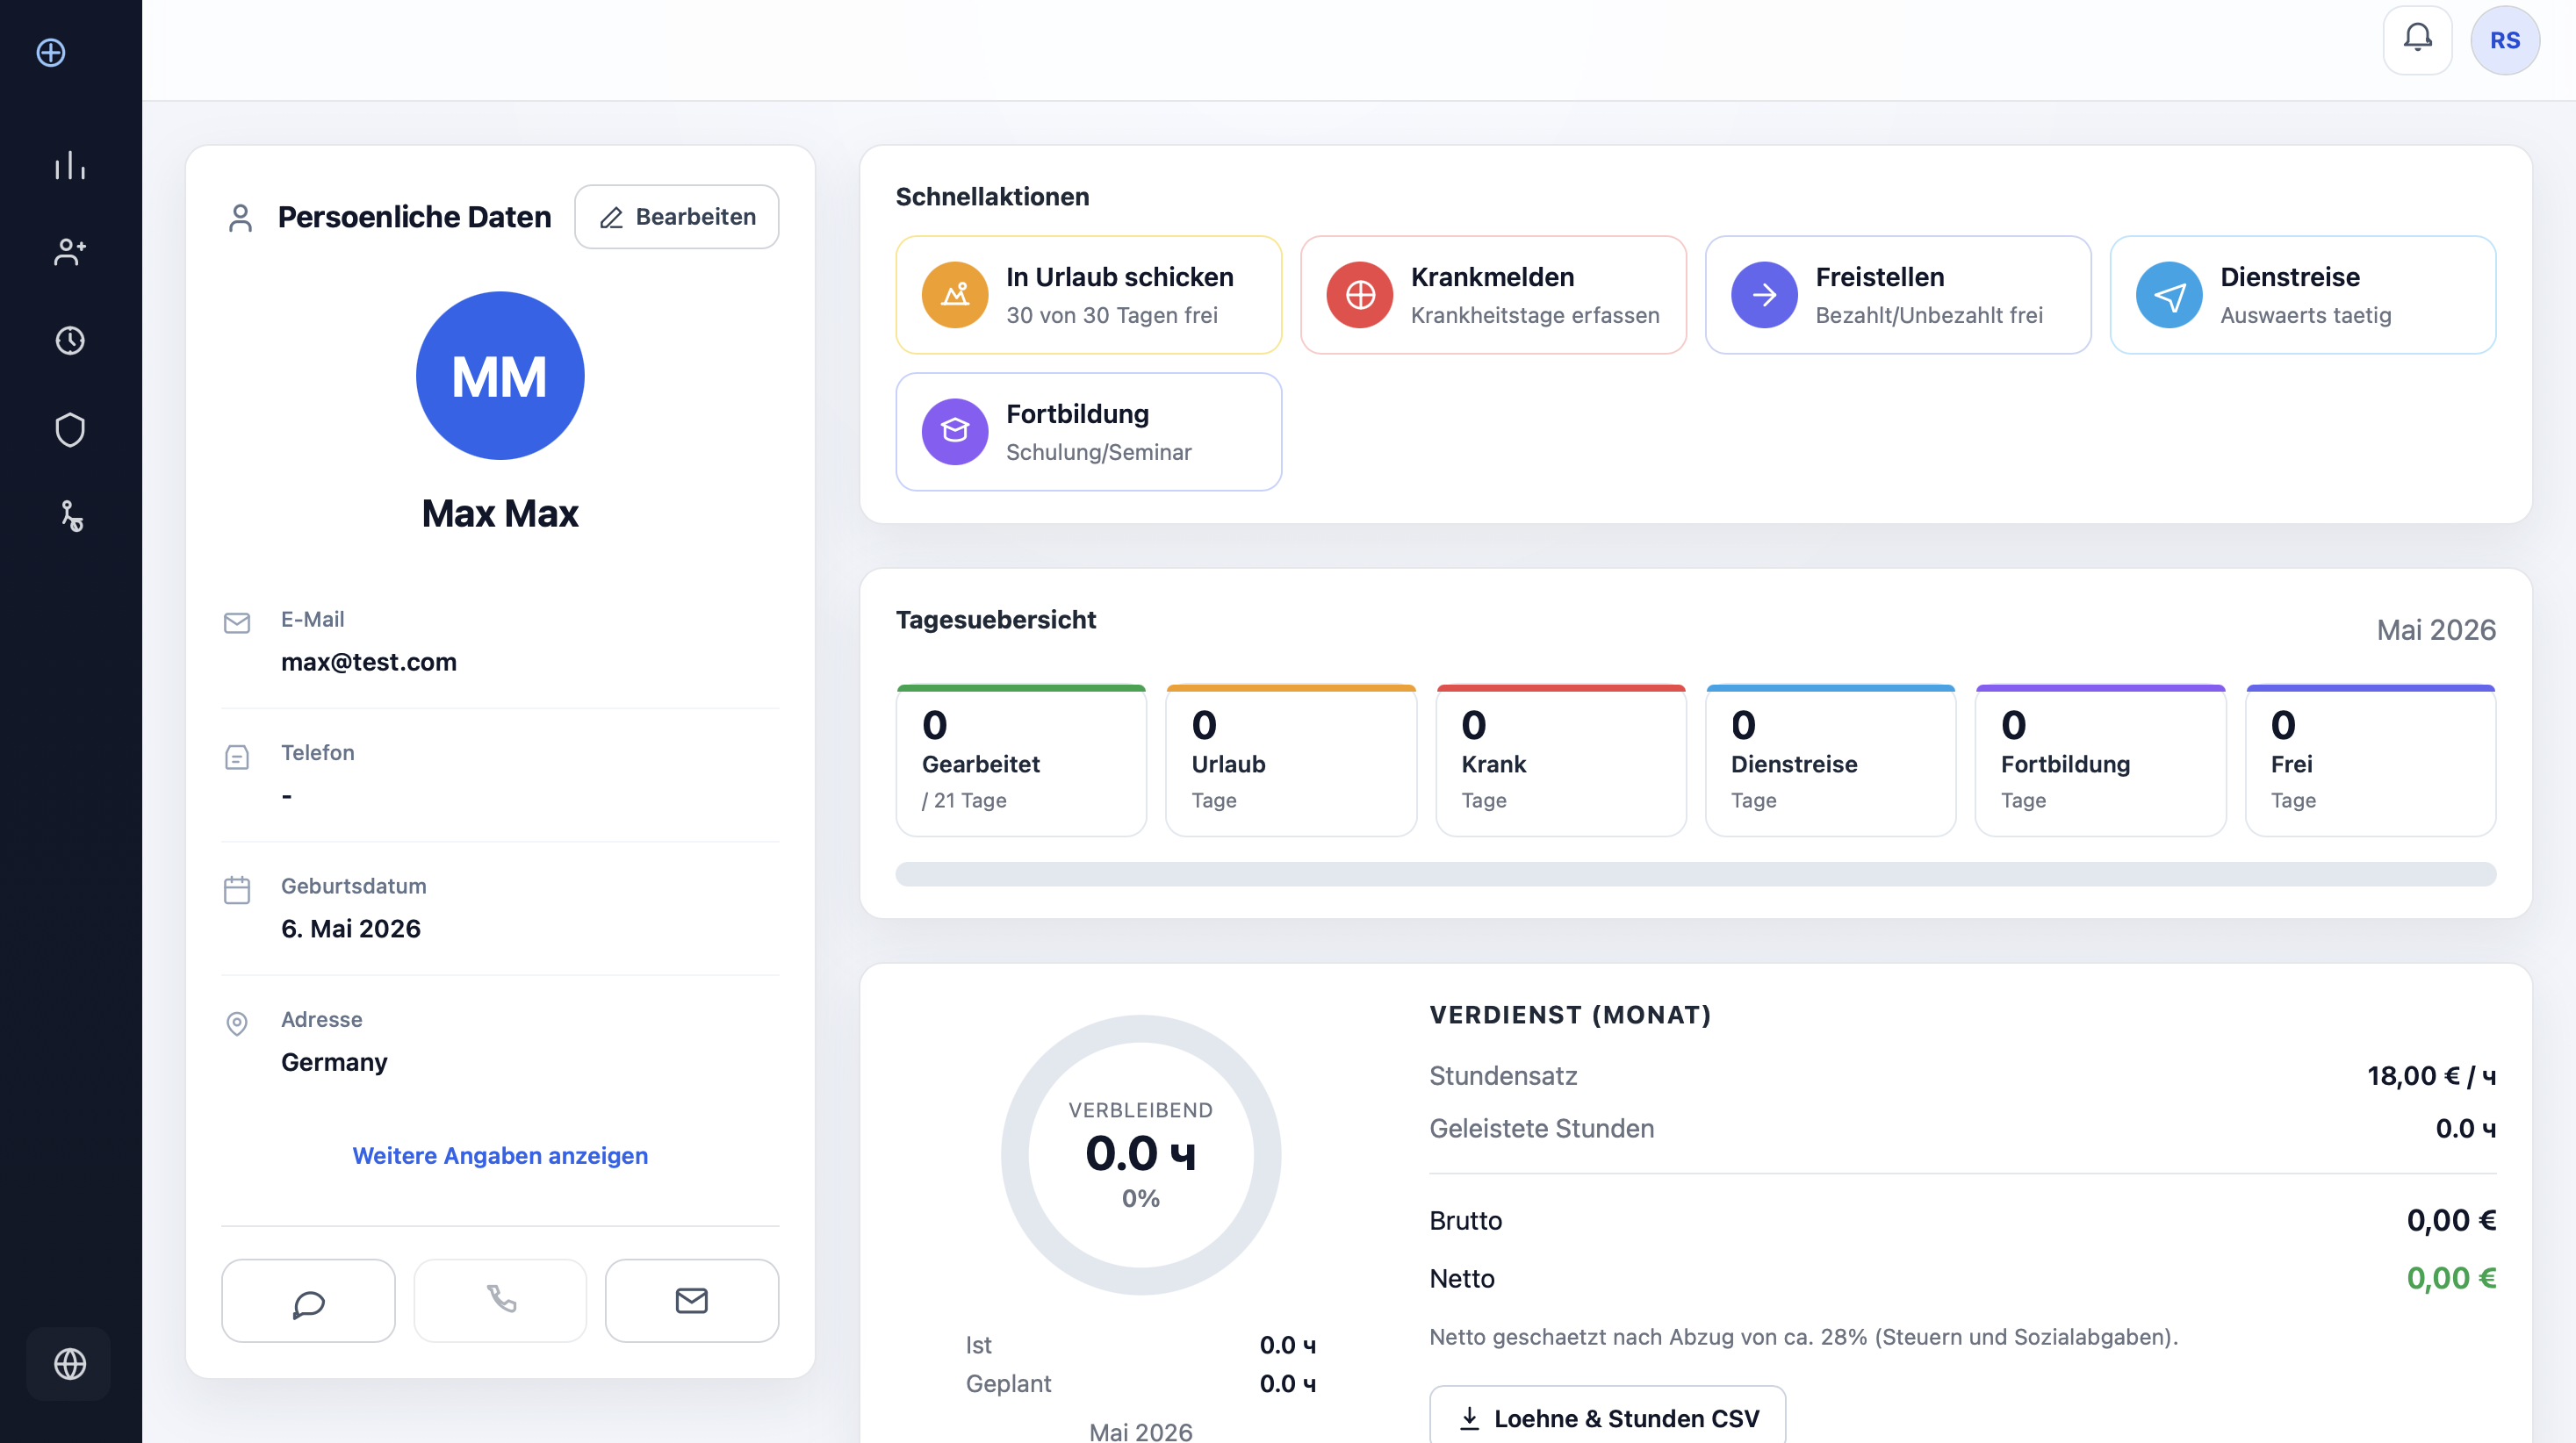Click the Dienstreise quick action
Screen dimensions: 2576x1443
(x=2303, y=295)
